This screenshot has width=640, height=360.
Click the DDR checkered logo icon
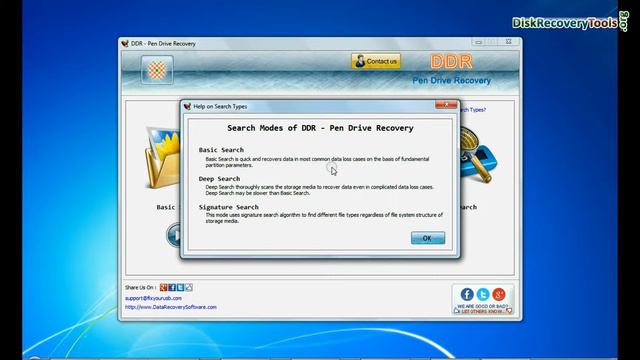(x=157, y=70)
